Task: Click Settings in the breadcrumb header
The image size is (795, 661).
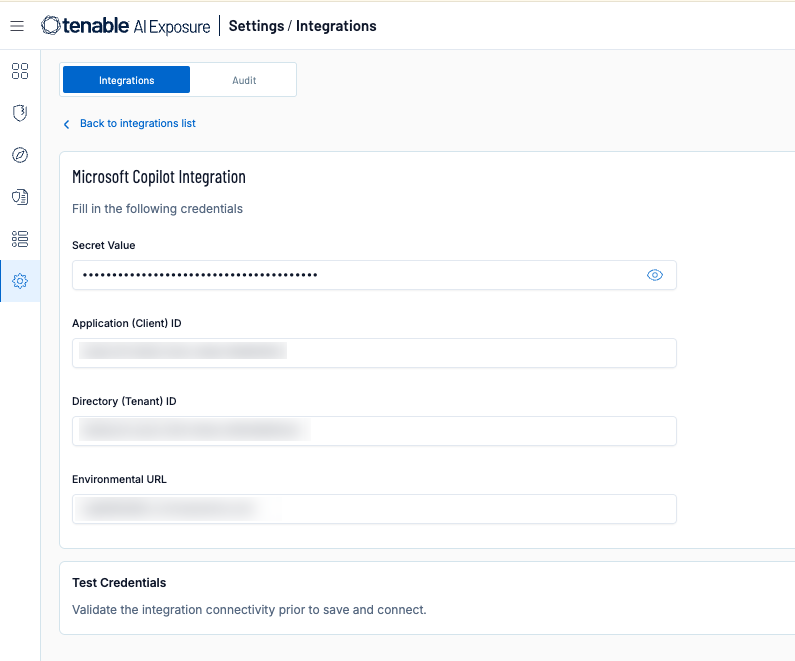Action: [256, 26]
